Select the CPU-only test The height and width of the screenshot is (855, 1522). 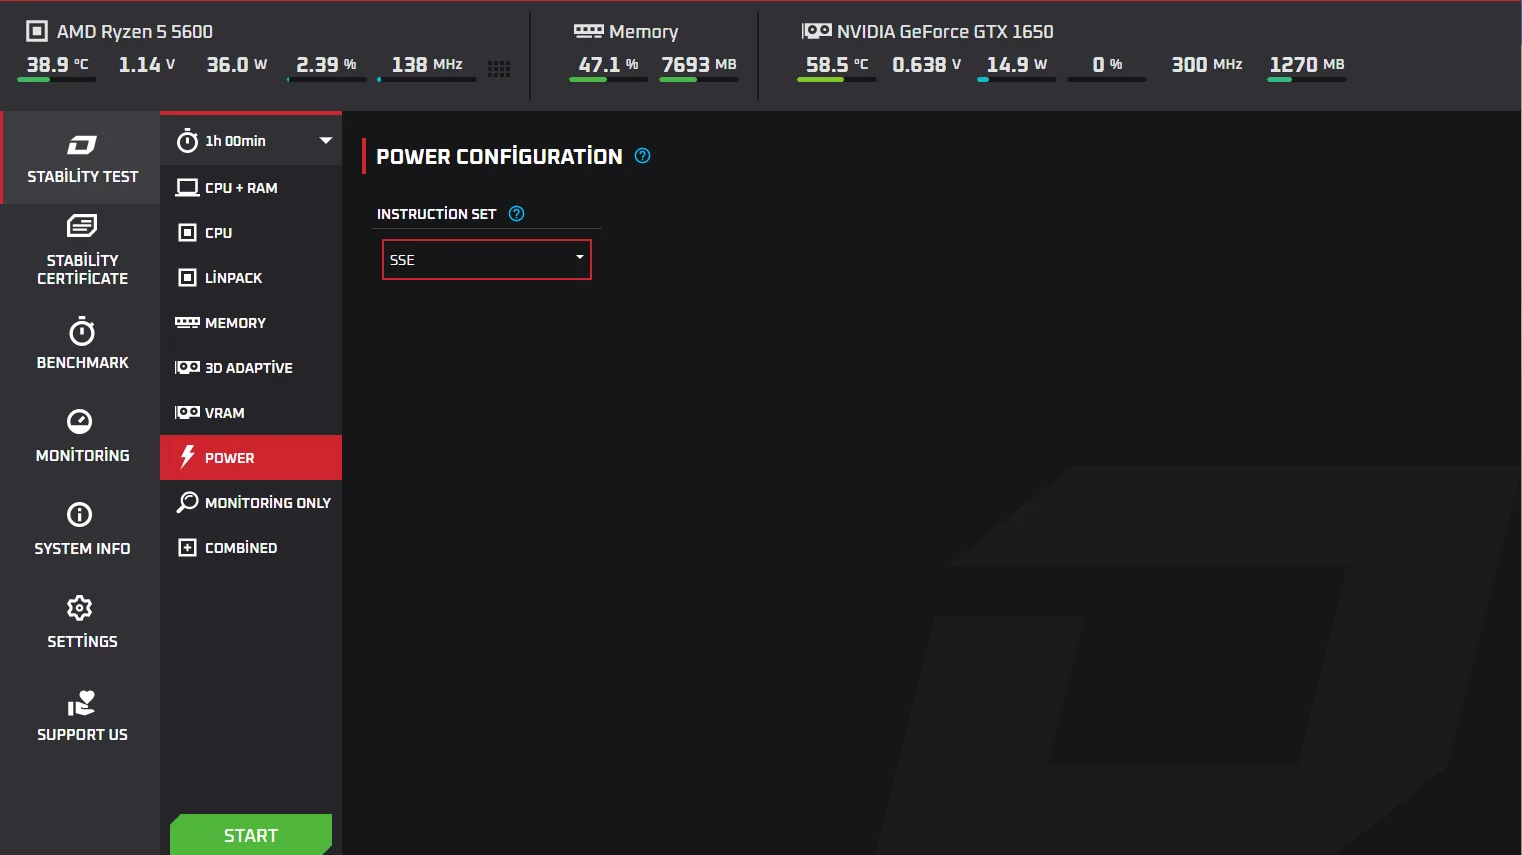(251, 233)
